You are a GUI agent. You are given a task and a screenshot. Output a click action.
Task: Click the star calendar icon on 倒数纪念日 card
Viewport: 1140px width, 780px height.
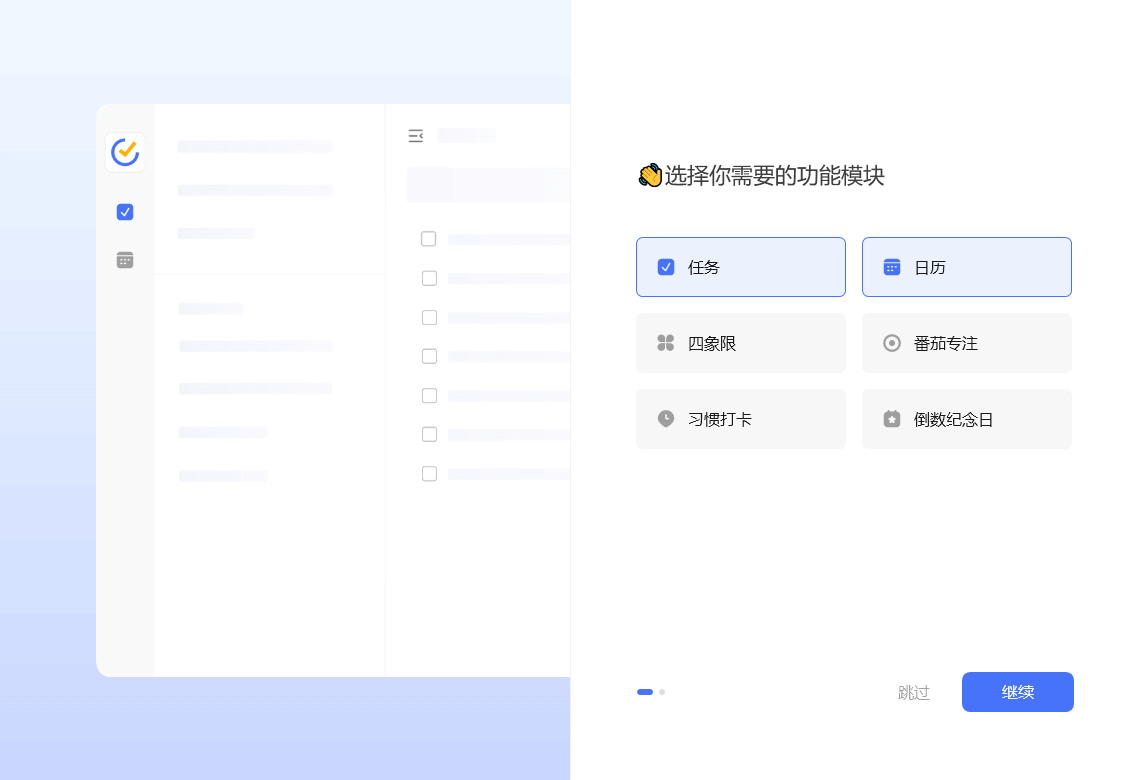click(x=892, y=419)
